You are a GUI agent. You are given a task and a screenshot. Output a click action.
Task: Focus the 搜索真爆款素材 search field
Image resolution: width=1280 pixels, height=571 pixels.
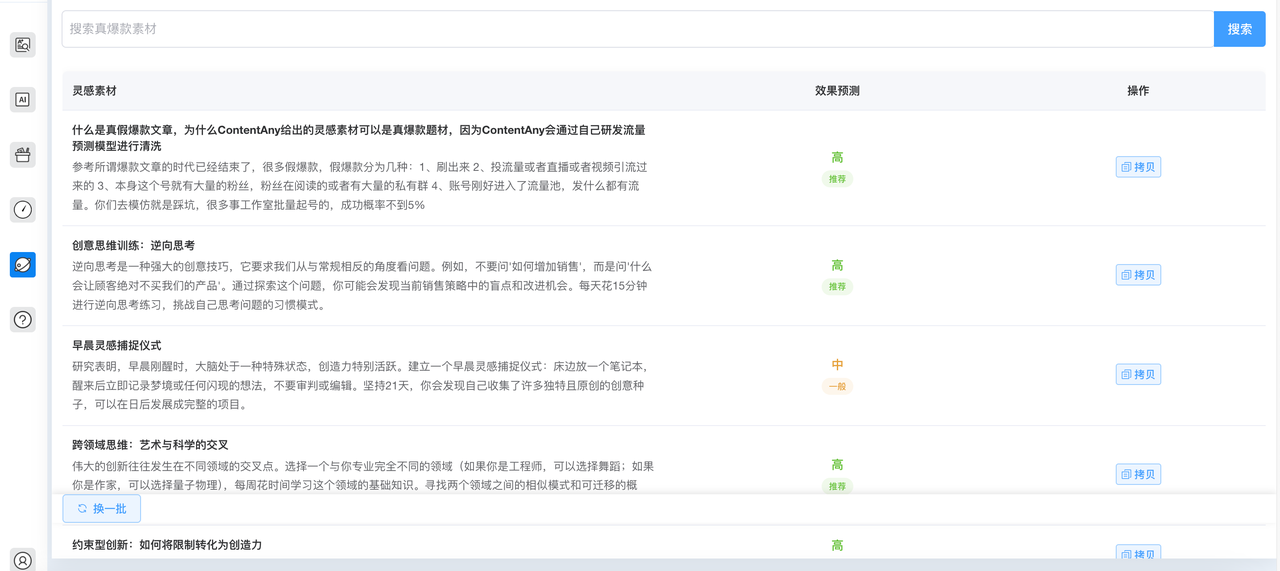[637, 29]
